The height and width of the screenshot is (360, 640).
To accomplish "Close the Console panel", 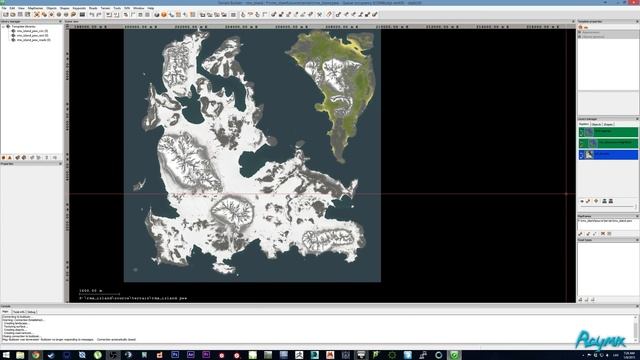I will tap(637, 306).
